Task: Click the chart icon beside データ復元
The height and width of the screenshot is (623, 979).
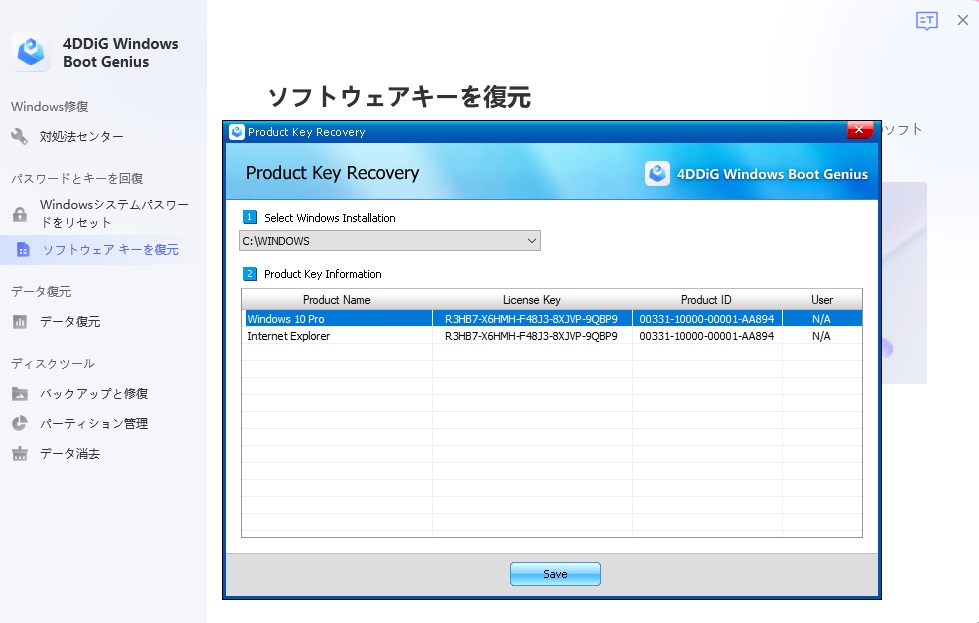Action: point(20,321)
